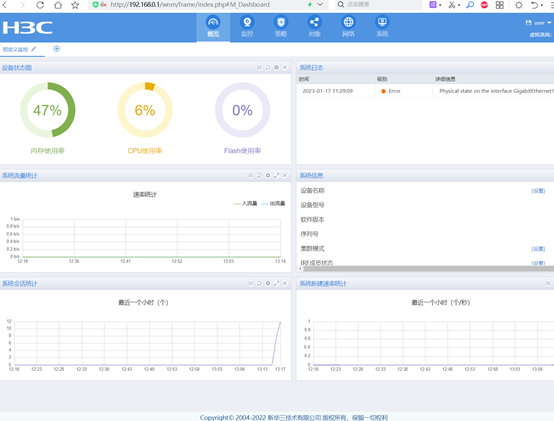The width and height of the screenshot is (554, 421).
Task: Click 设置 link for 集群模式
Action: [x=538, y=249]
